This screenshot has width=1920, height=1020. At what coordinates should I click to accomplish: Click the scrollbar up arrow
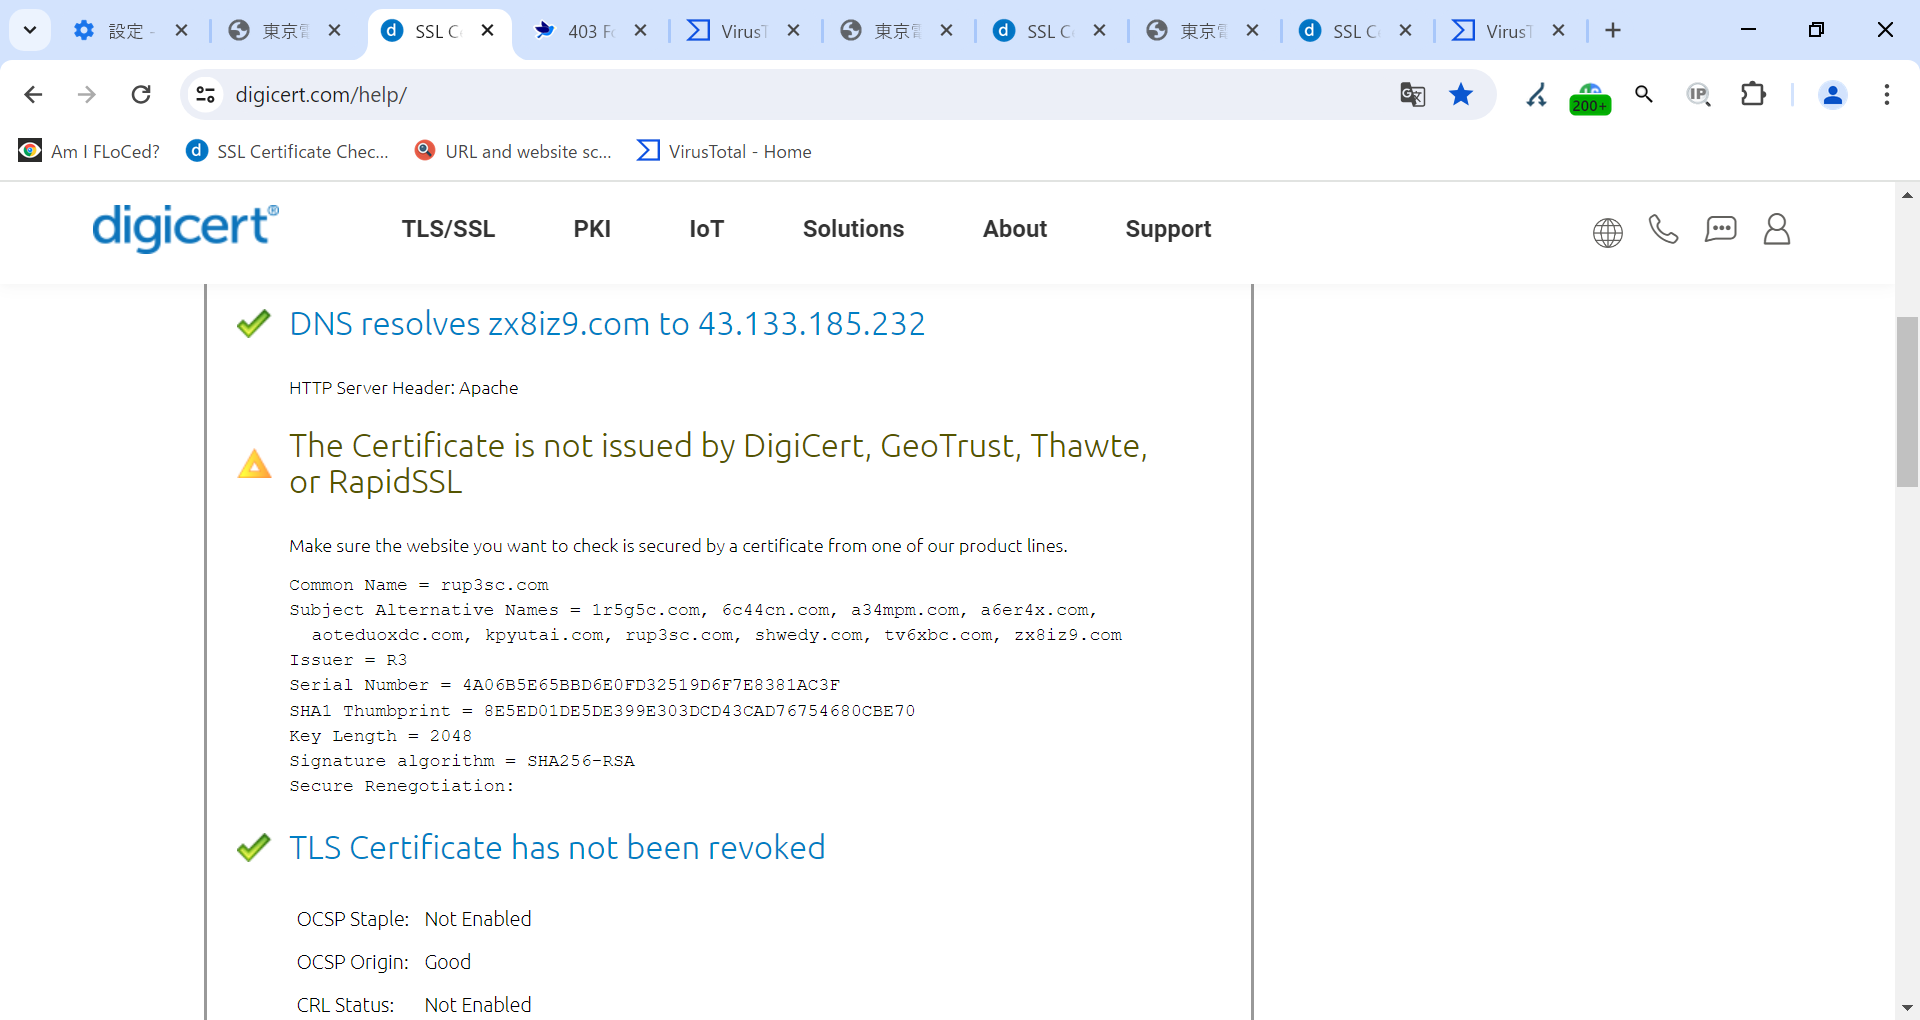click(x=1907, y=195)
